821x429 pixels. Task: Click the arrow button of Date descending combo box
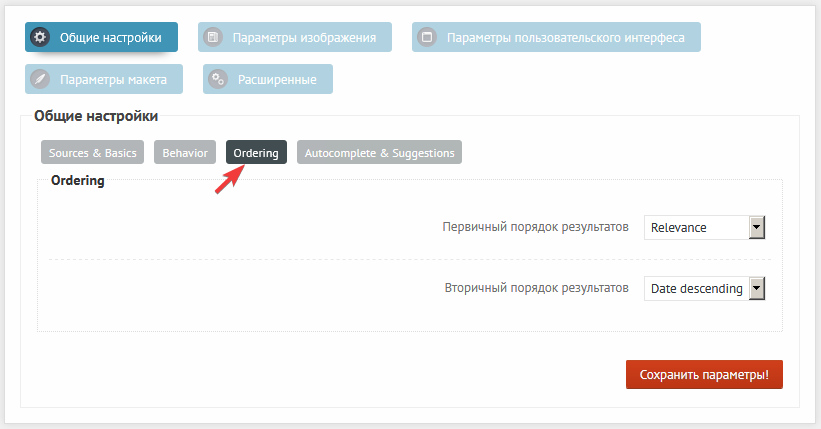click(x=757, y=288)
